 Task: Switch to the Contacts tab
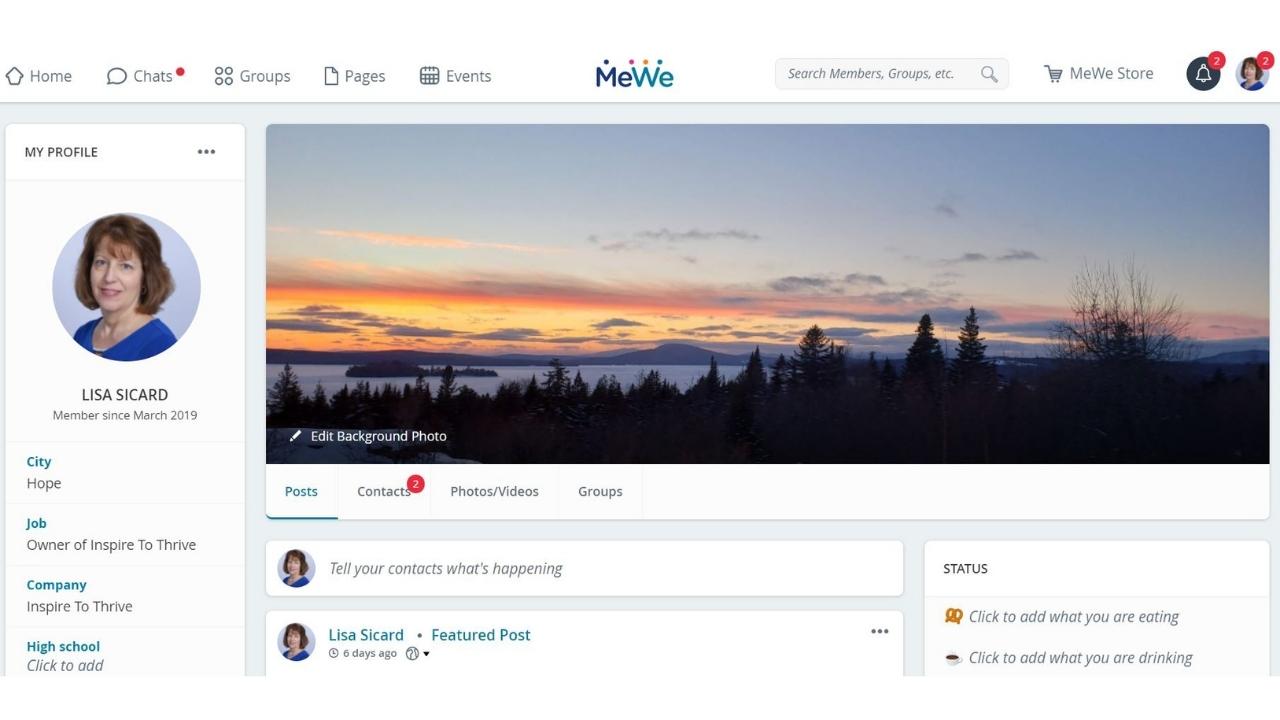point(384,491)
